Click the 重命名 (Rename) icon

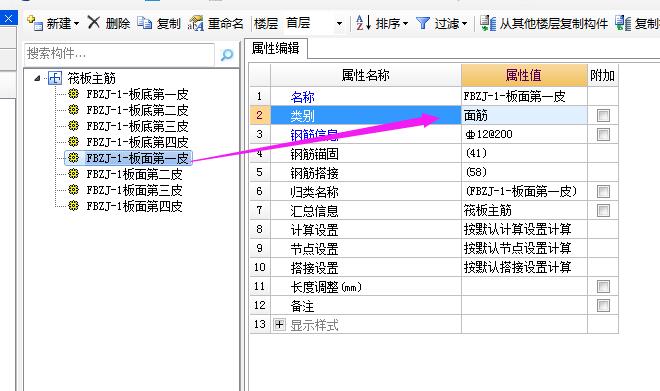(196, 23)
